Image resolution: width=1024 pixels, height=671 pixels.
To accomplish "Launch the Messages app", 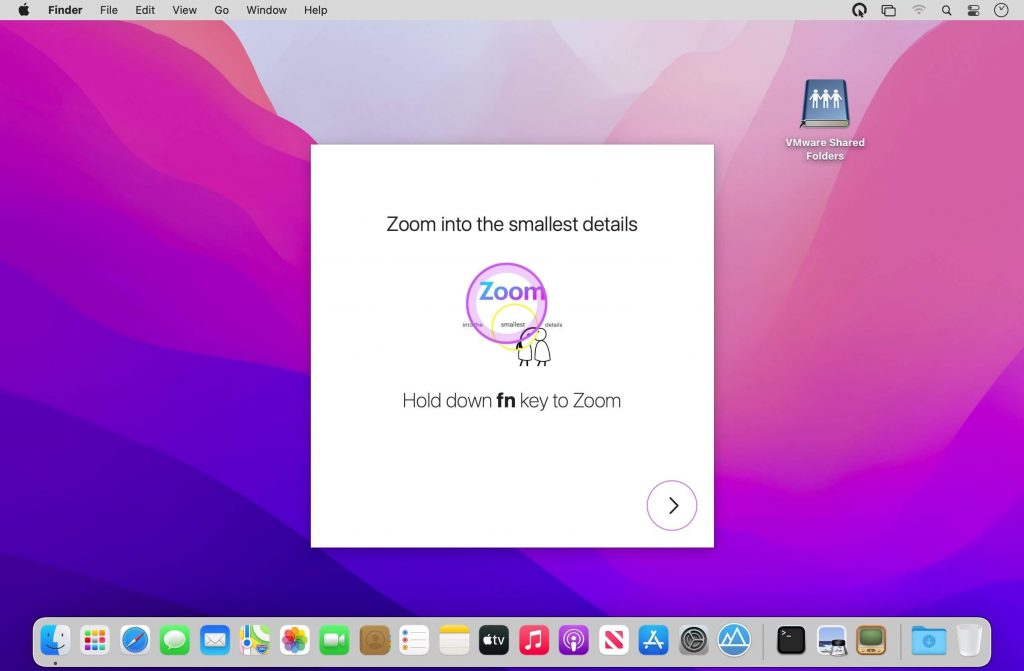I will 175,640.
